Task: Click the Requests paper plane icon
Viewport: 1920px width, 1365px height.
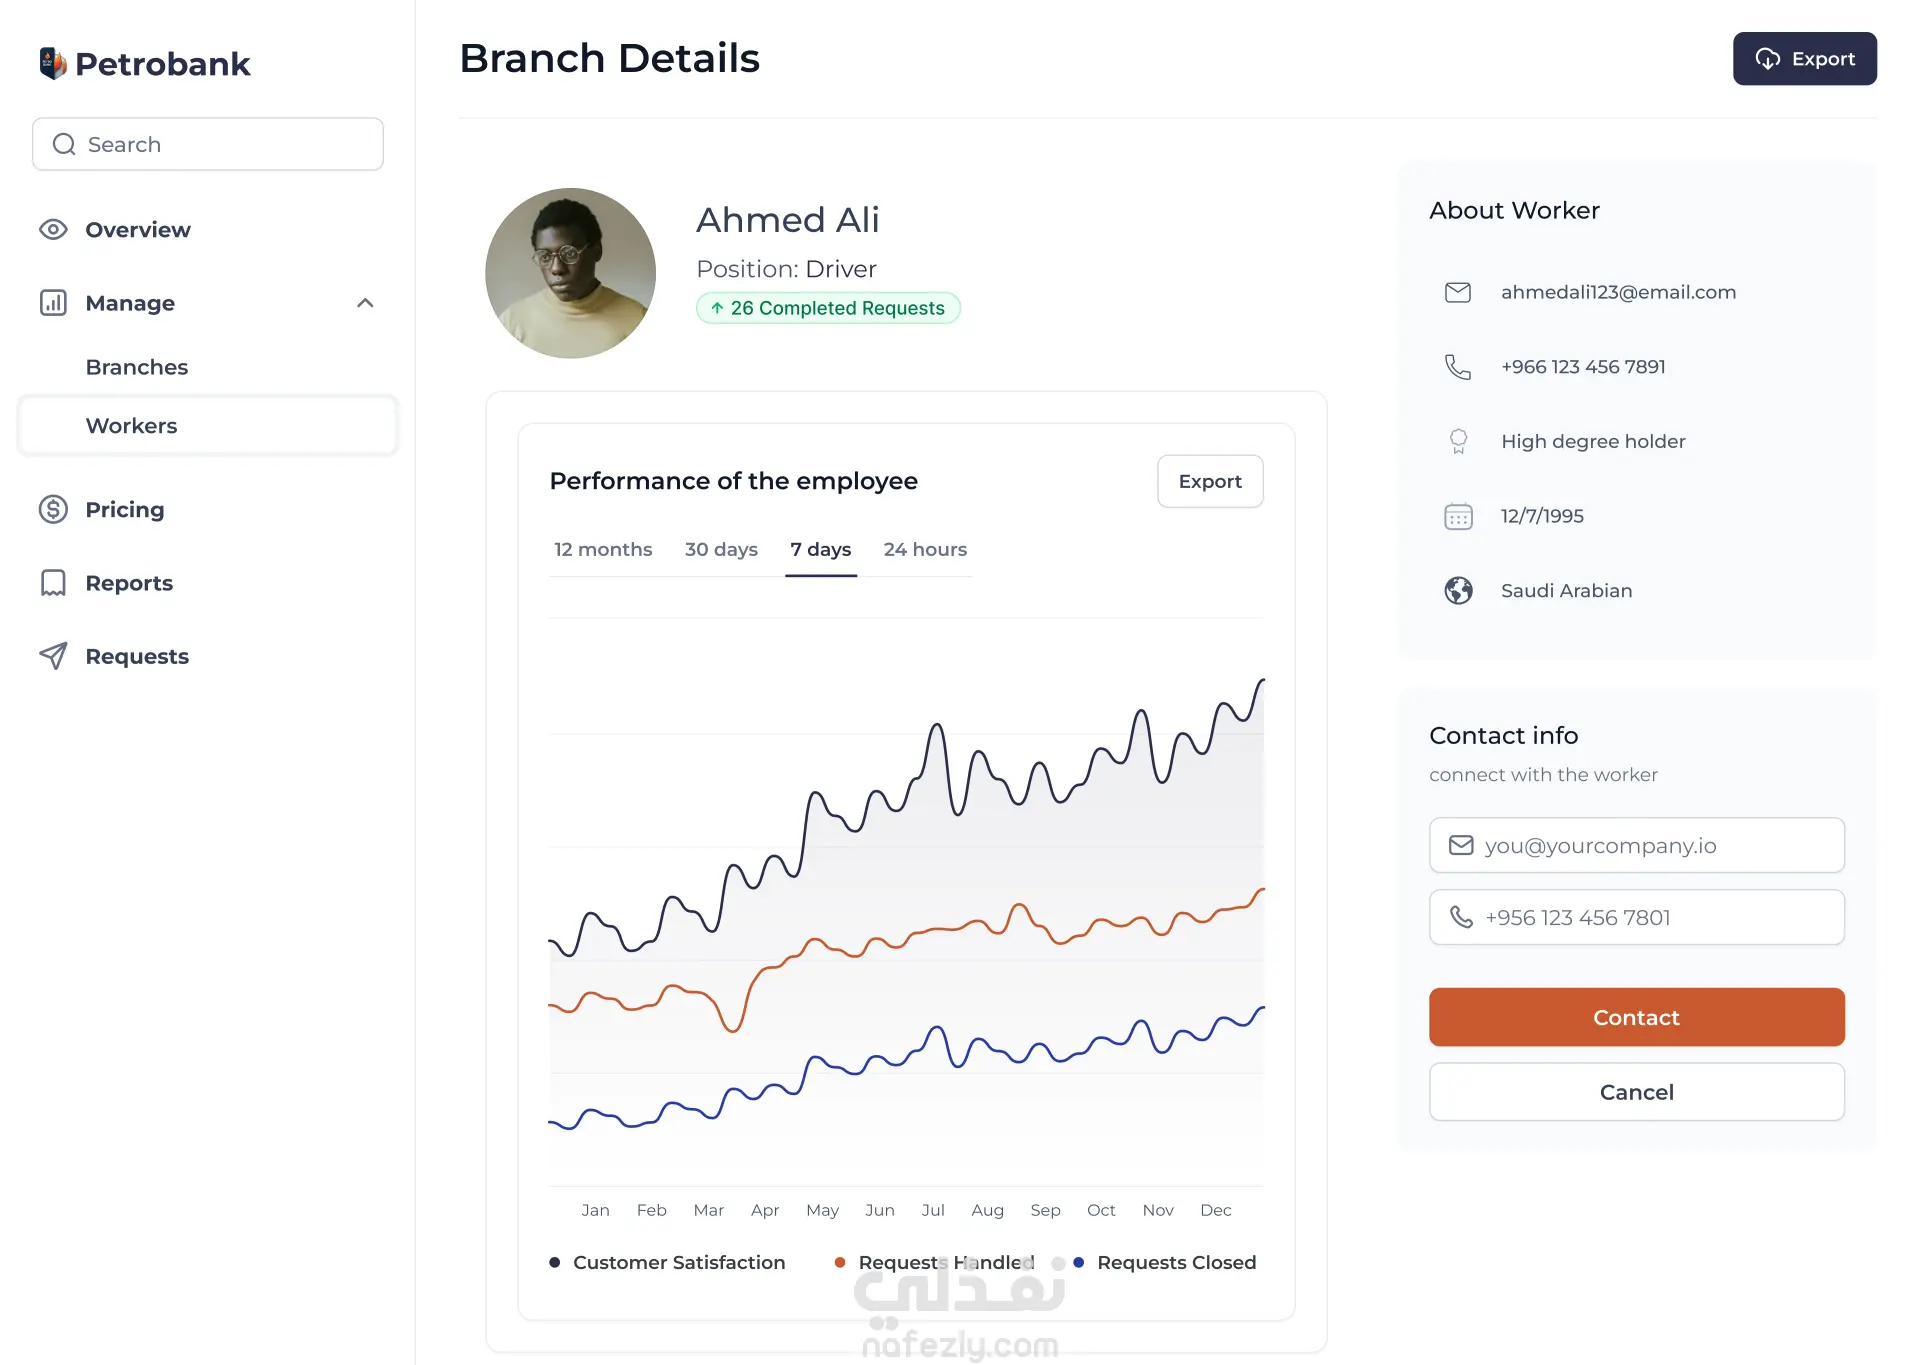Action: pyautogui.click(x=53, y=656)
